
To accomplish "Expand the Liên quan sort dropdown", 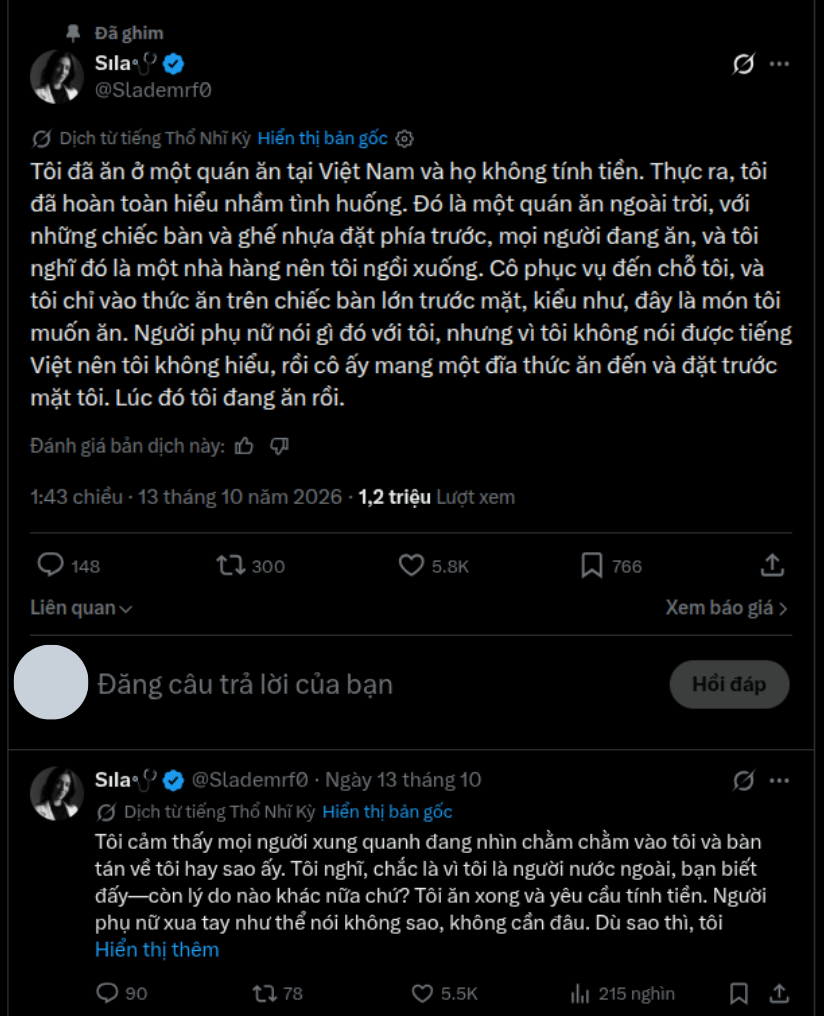I will (81, 608).
